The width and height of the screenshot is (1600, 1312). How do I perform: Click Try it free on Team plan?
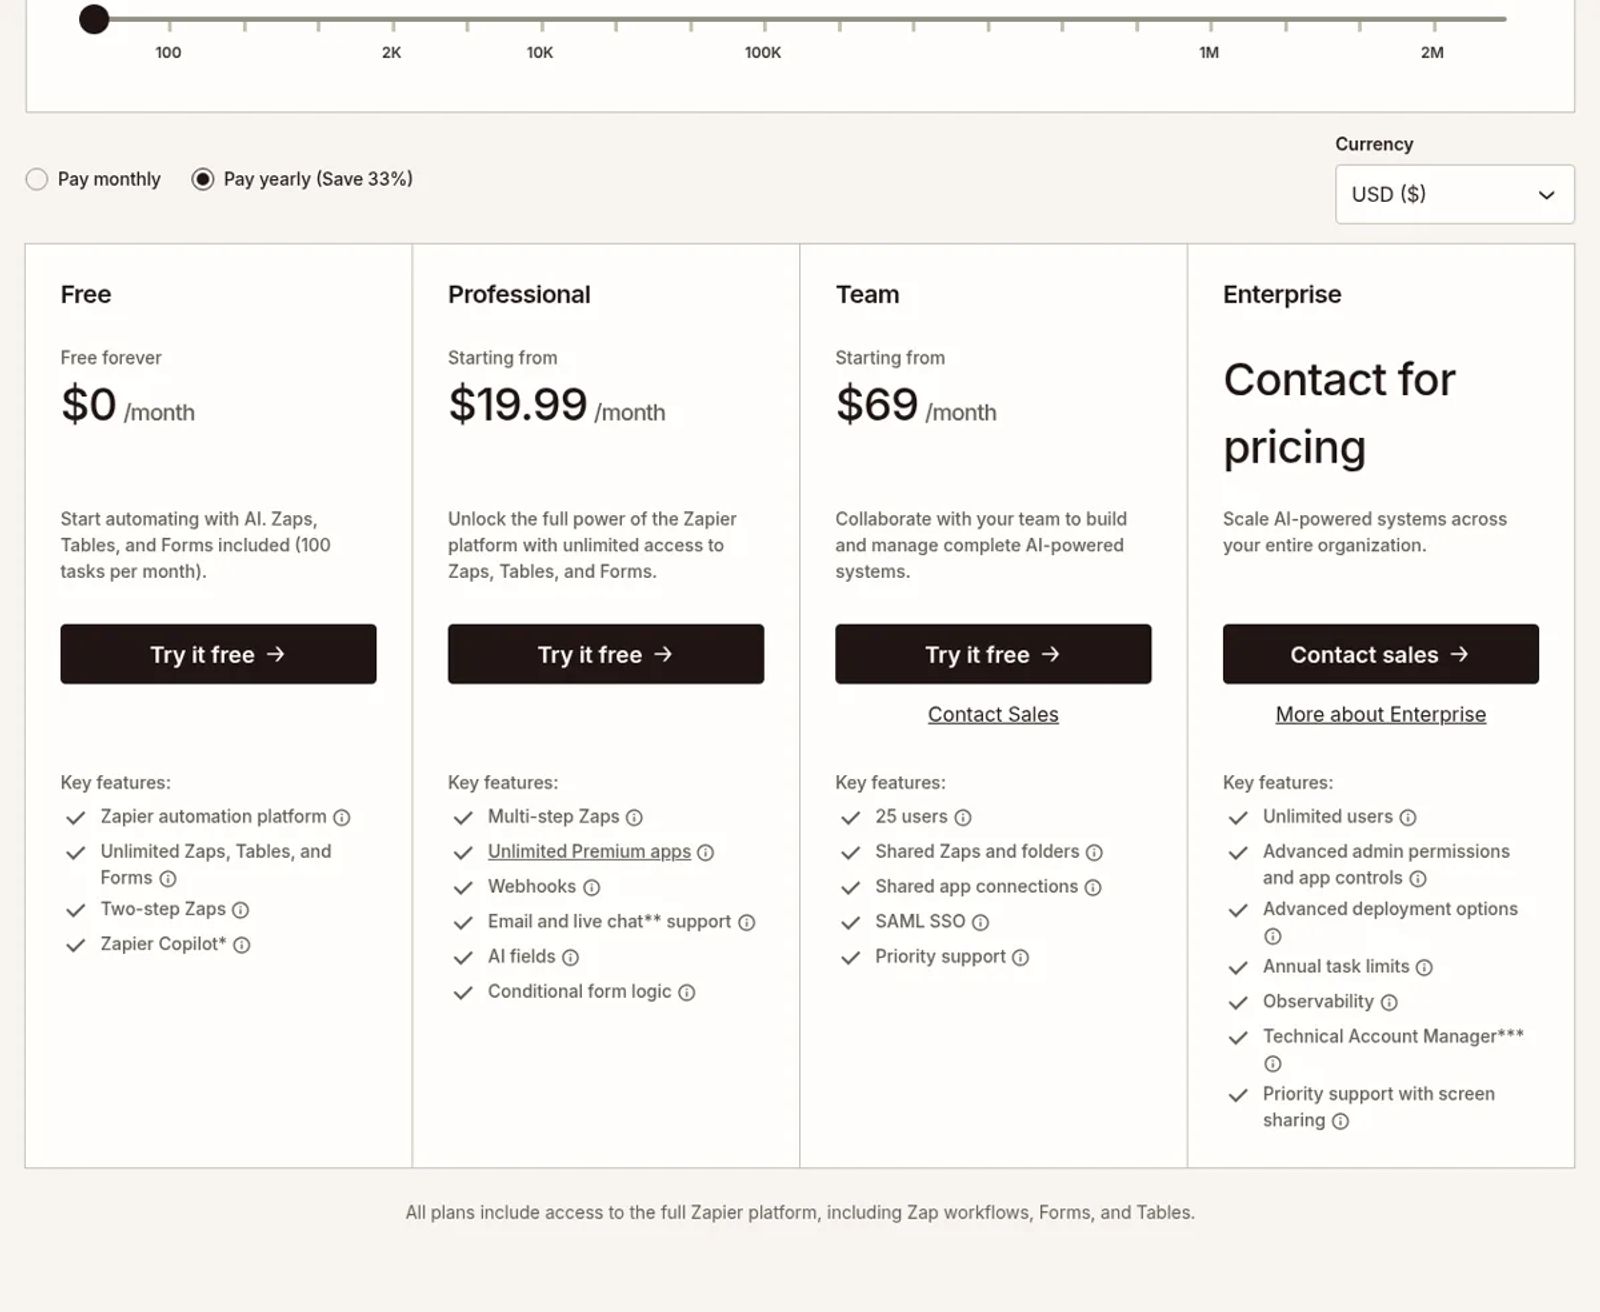993,655
